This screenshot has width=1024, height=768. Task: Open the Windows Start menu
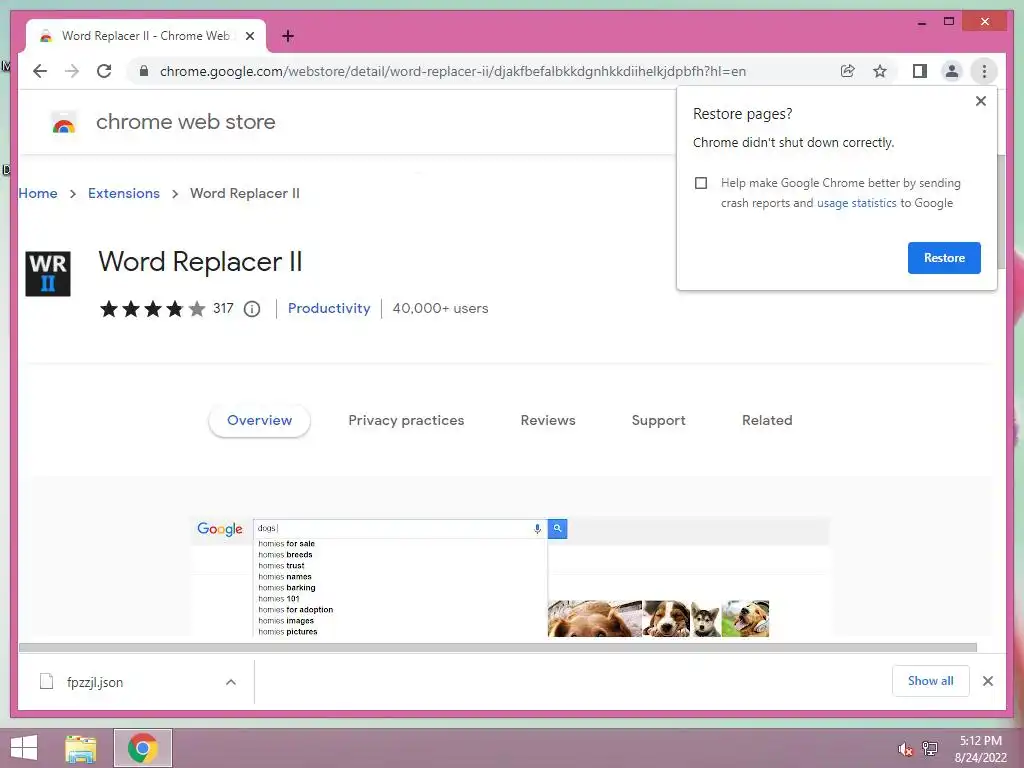click(24, 748)
